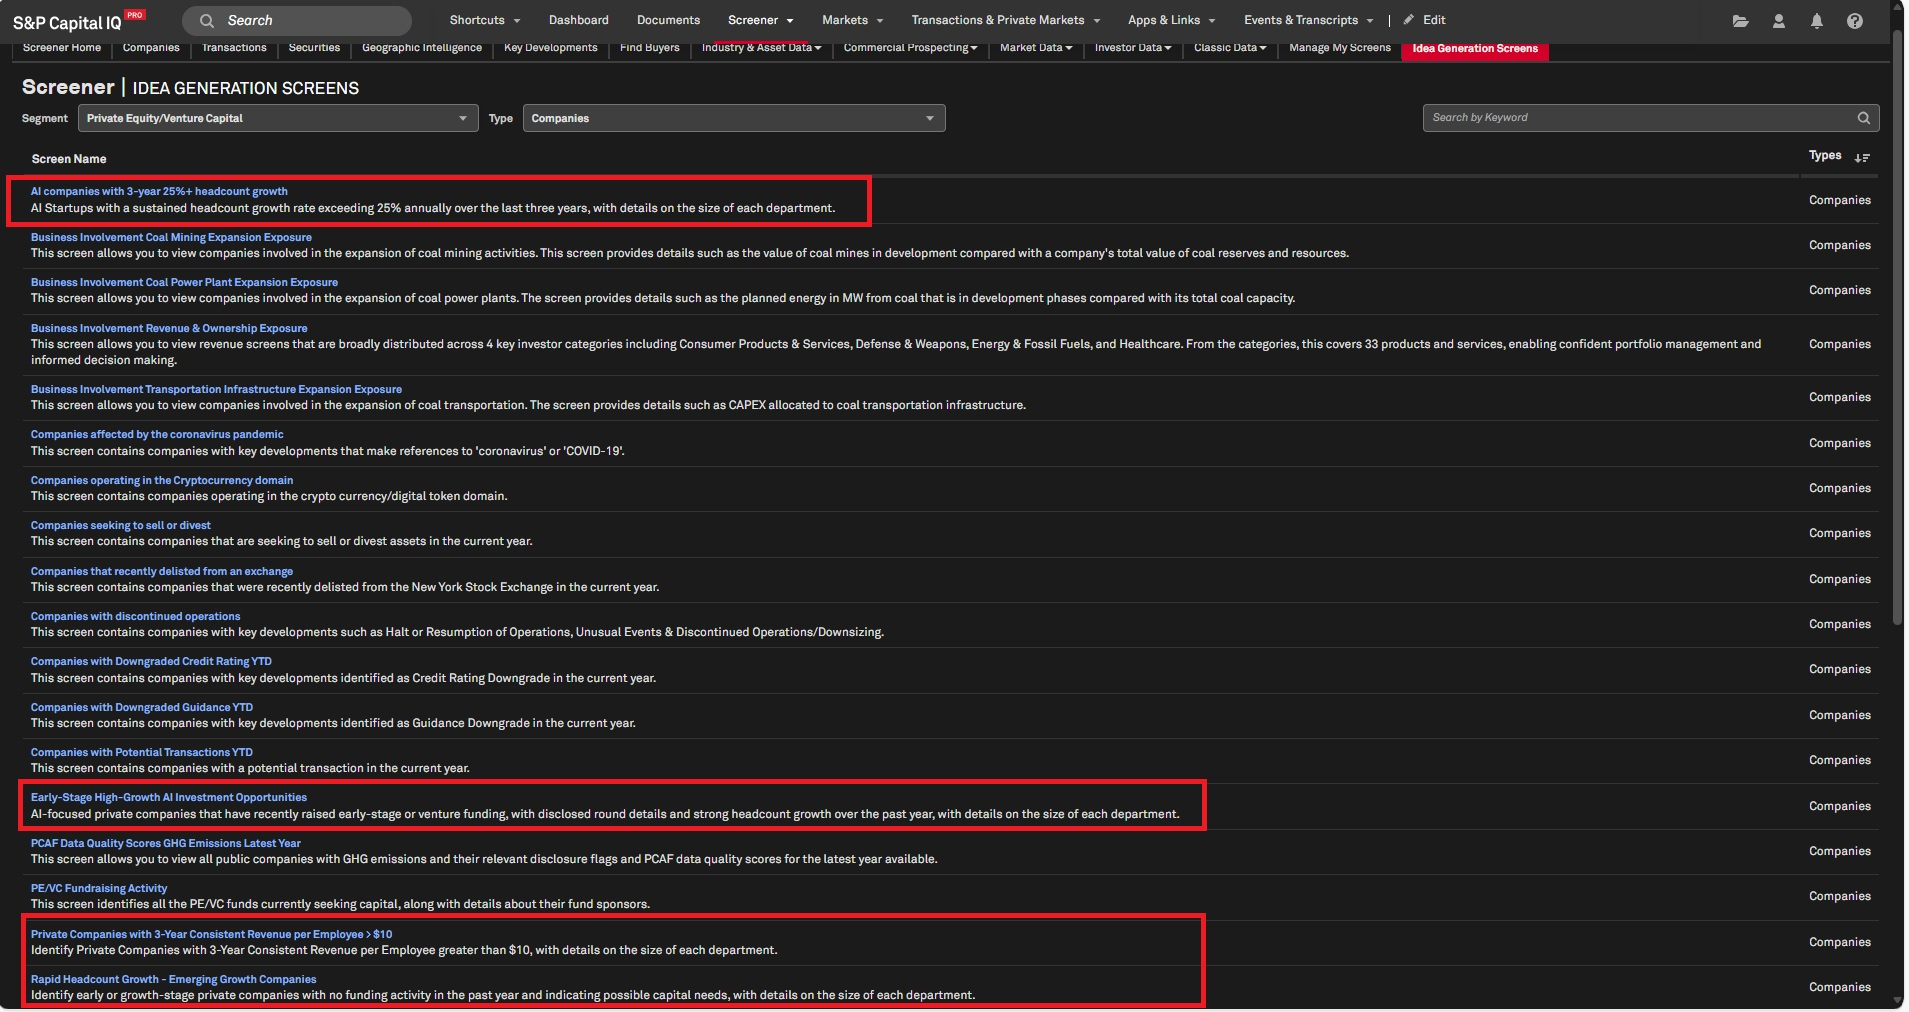Open the Type dropdown showing Companies
Image resolution: width=1909 pixels, height=1012 pixels.
click(x=734, y=118)
